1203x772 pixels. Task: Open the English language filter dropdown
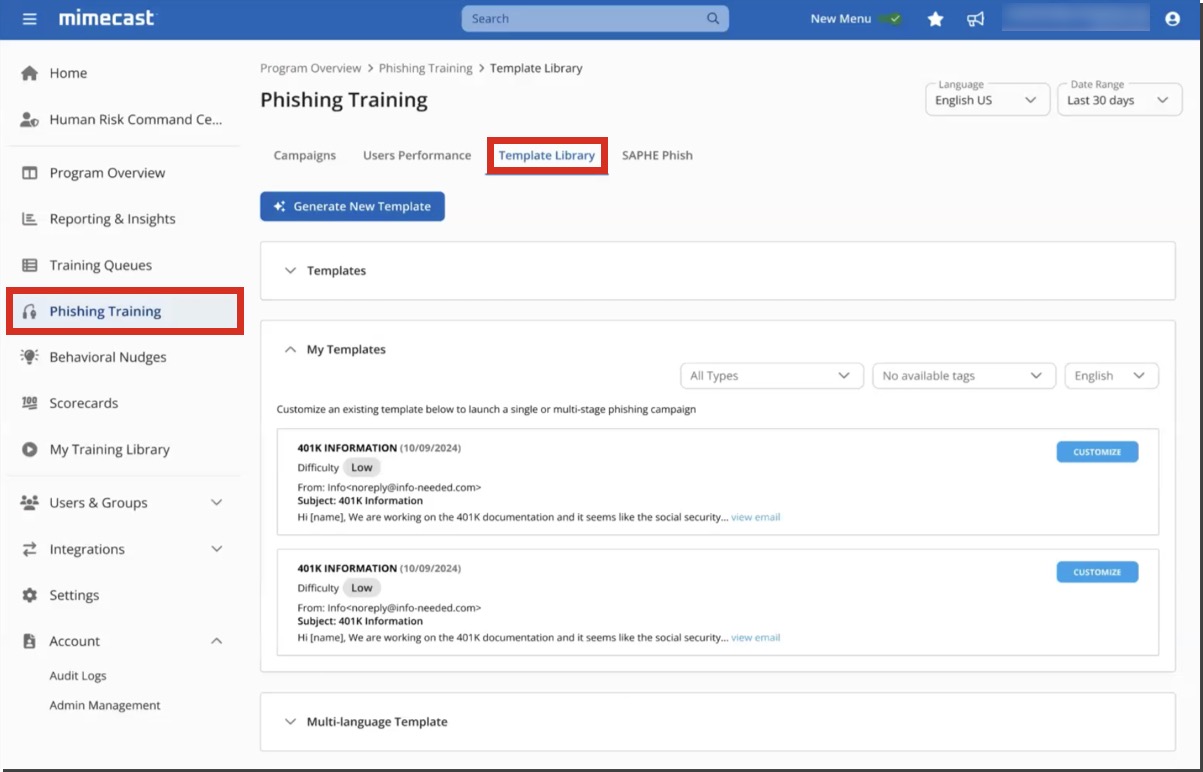point(1111,376)
